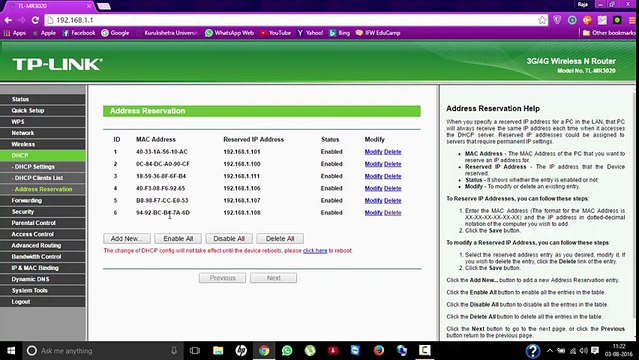Click the Delete All button
Viewport: 639px width, 360px height.
280,239
